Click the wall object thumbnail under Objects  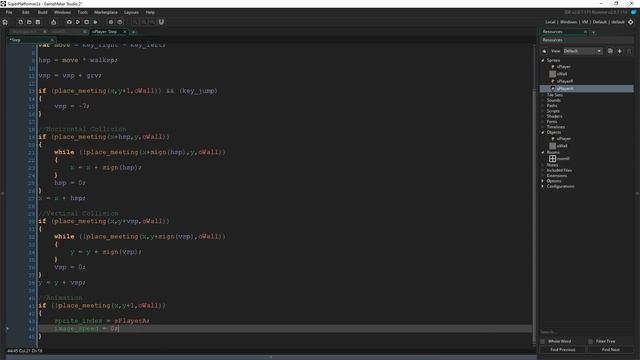[x=552, y=146]
